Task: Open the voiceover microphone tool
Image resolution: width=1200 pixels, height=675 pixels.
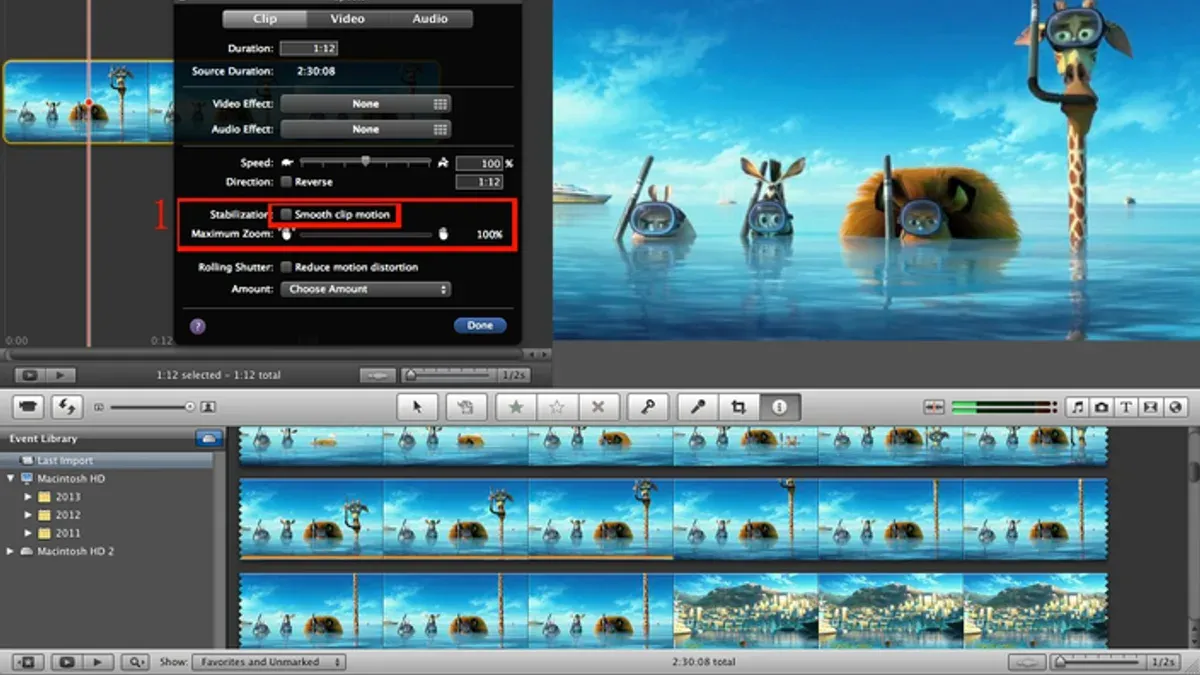Action: coord(698,407)
